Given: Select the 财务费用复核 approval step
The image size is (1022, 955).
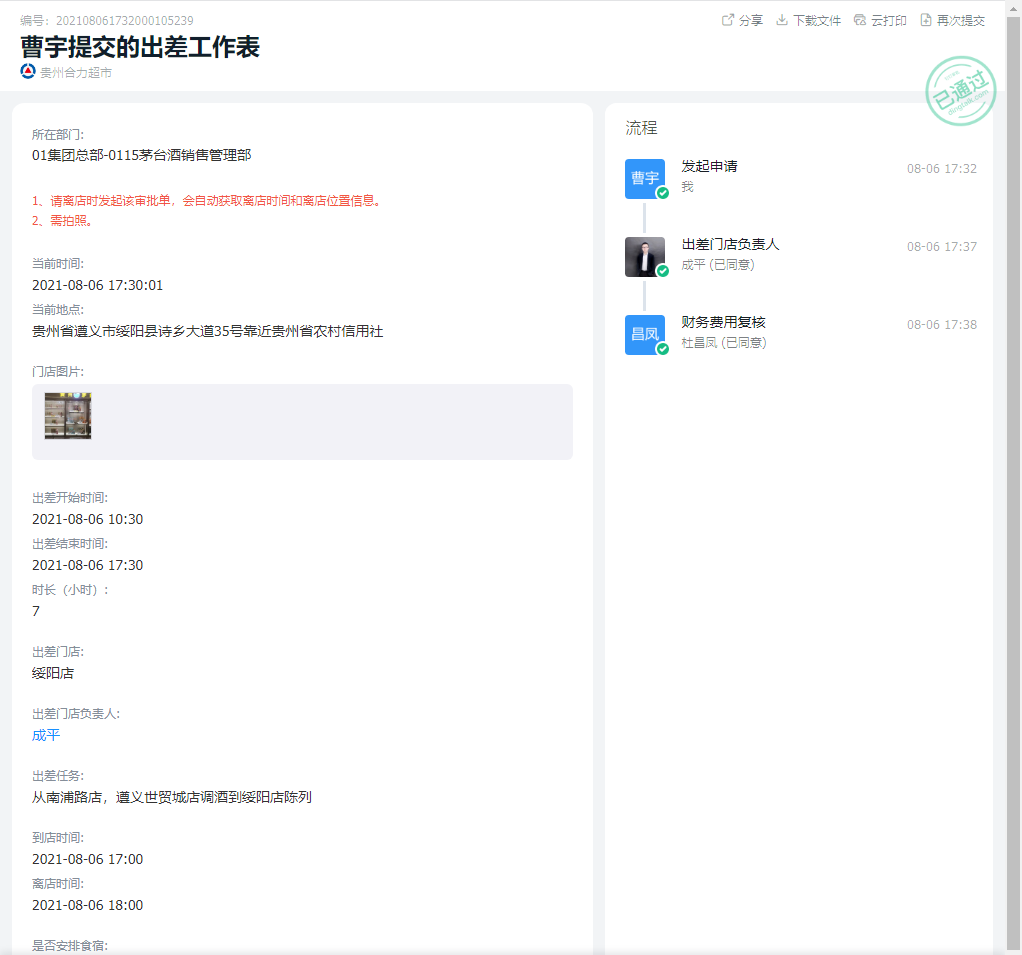Looking at the screenshot, I should [x=723, y=322].
